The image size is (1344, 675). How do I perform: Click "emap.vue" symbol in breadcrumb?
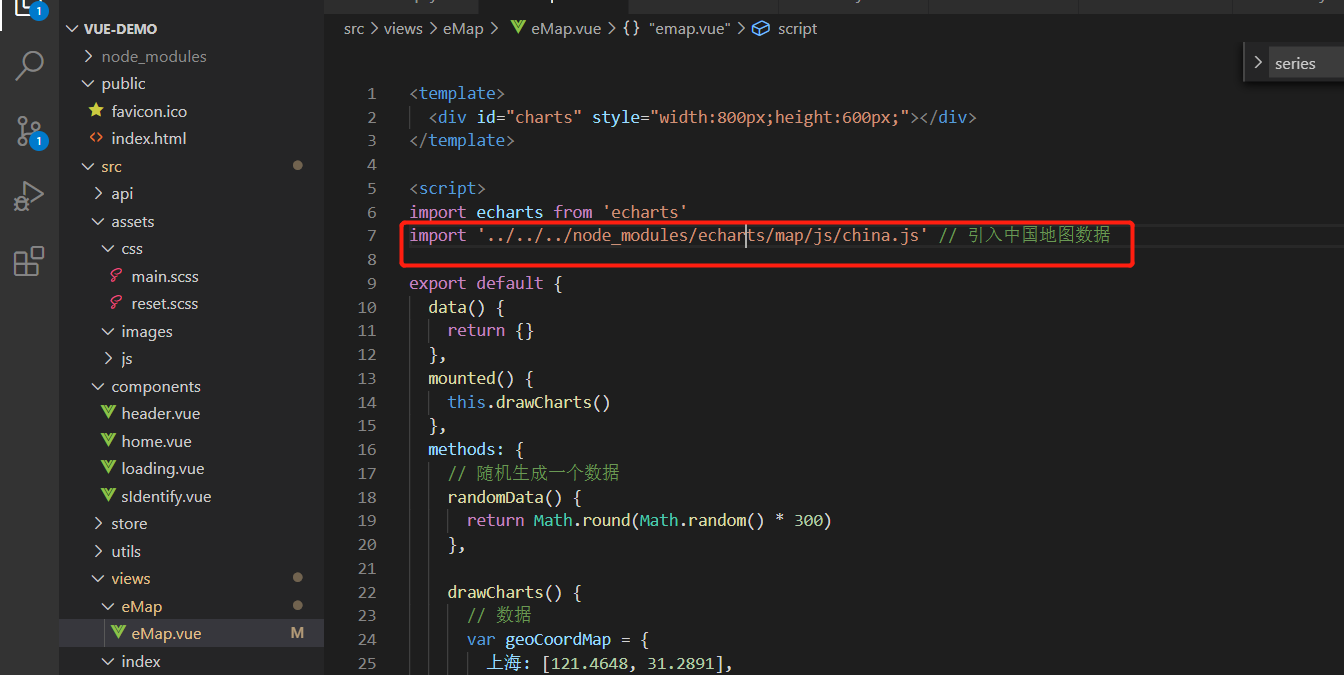691,29
